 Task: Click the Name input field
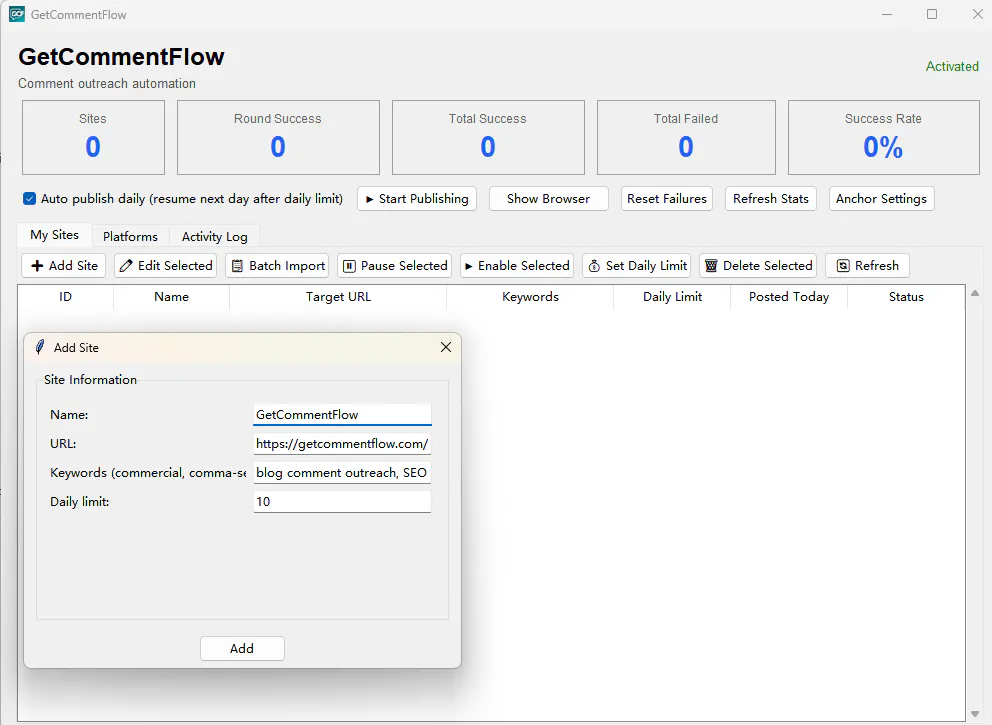coord(342,414)
